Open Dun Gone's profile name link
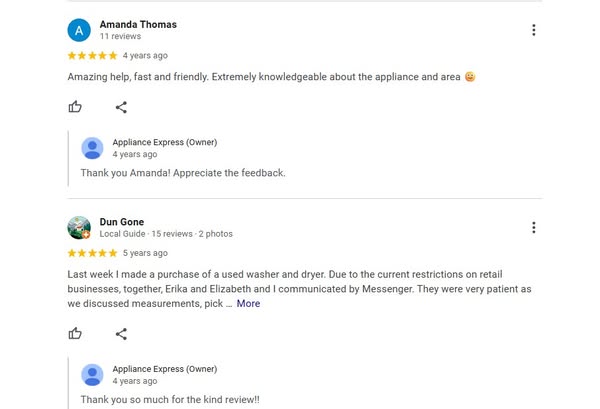600x409 pixels. [122, 222]
